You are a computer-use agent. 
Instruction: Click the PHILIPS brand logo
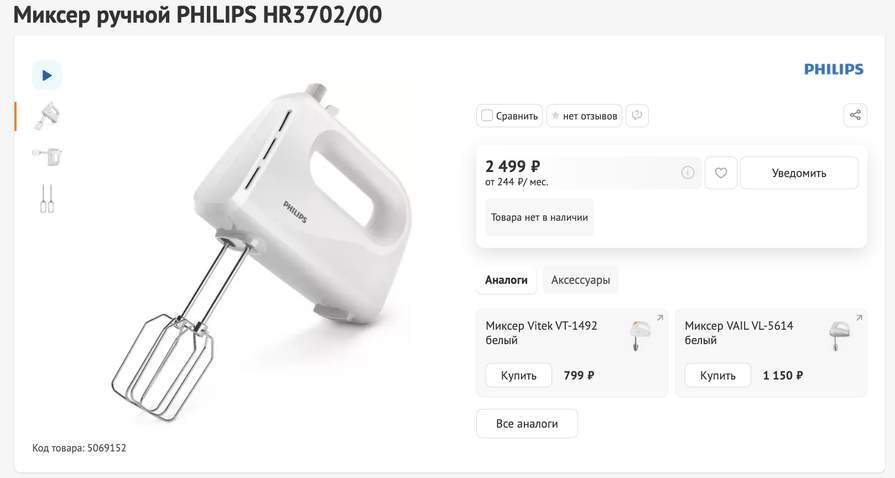[833, 69]
